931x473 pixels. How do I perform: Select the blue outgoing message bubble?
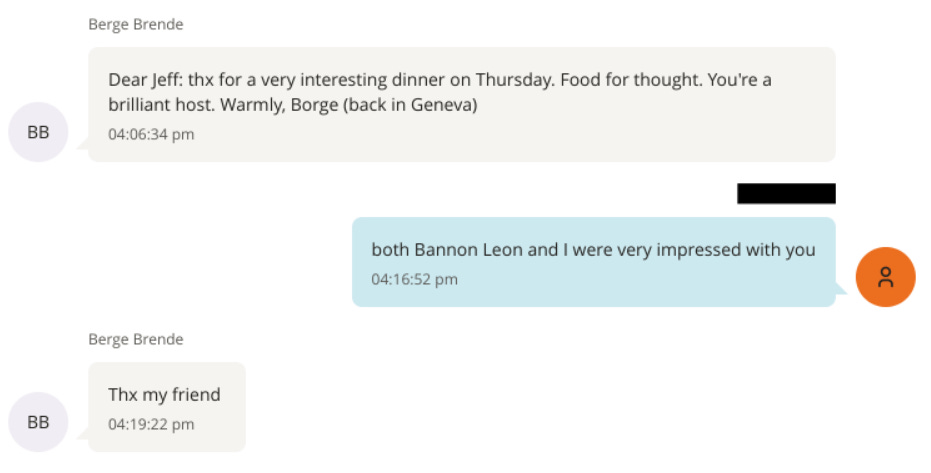point(593,262)
